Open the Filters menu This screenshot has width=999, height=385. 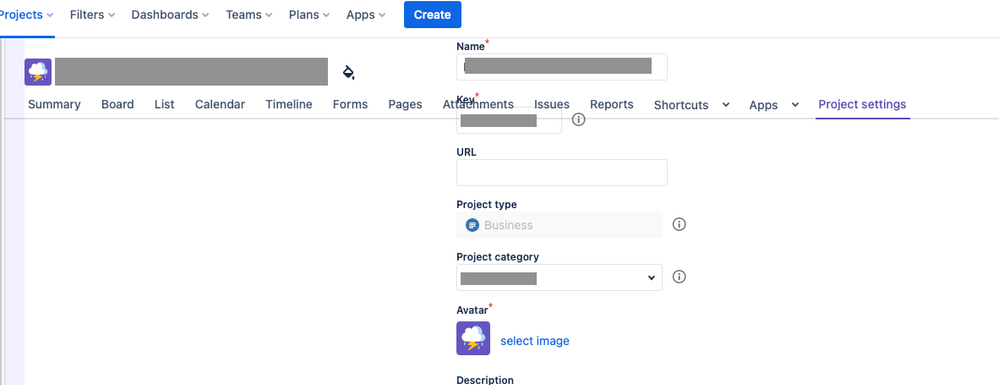(x=92, y=15)
